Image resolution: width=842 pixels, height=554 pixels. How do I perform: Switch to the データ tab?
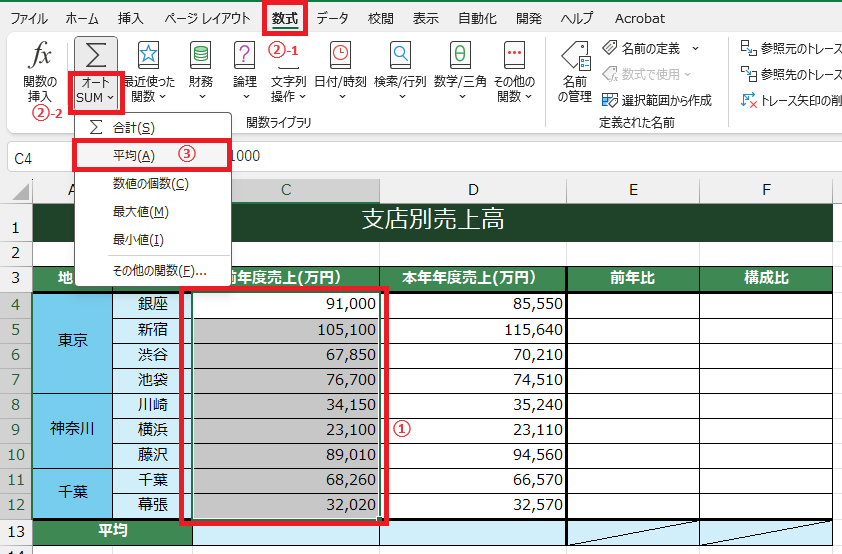(332, 18)
